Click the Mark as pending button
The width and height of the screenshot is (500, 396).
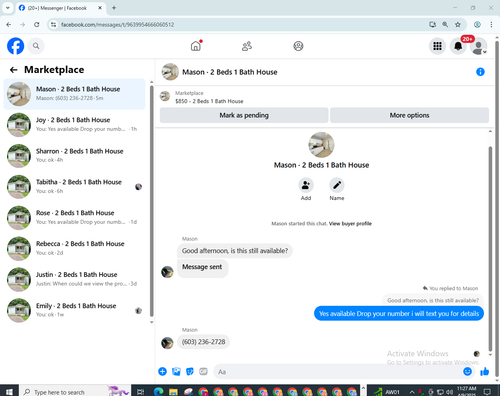coord(244,115)
